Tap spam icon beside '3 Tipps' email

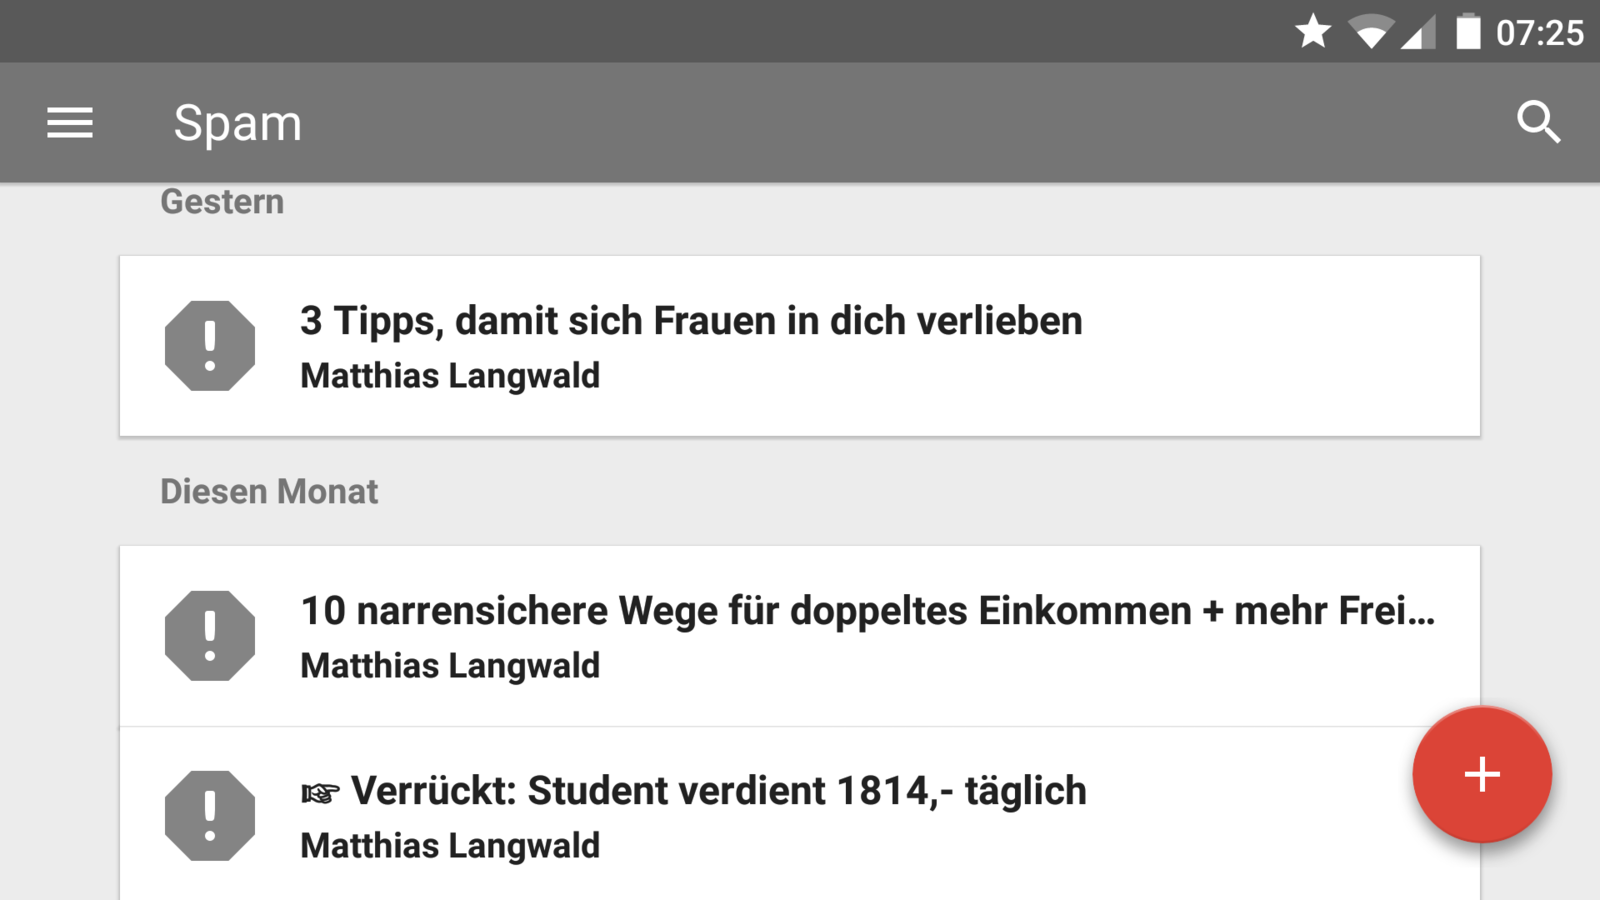click(x=210, y=346)
